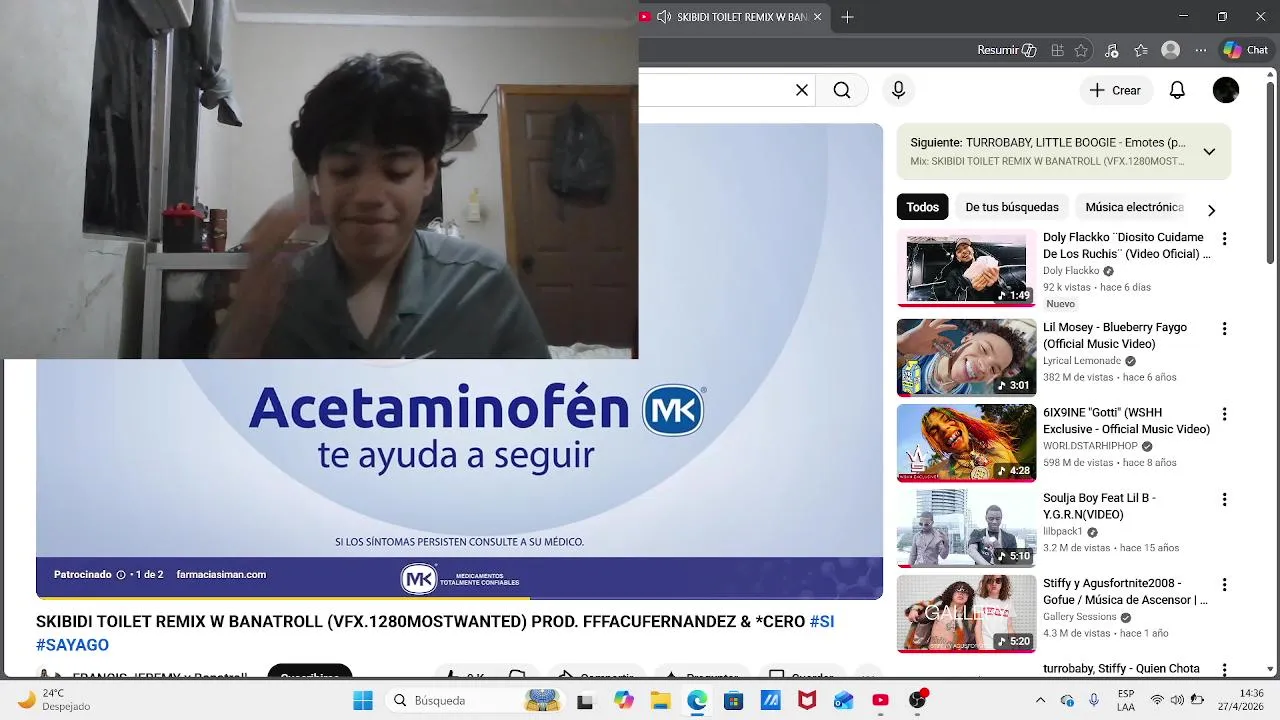Open Copilot from the taskbar
The image size is (1280, 720).
[623, 700]
